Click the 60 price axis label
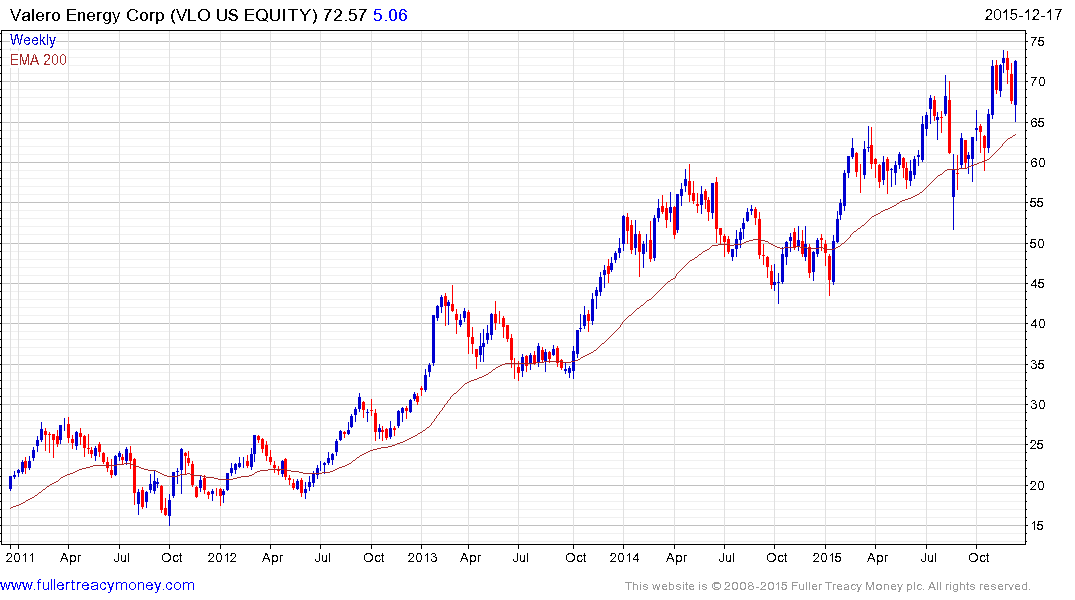This screenshot has width=1075, height=600. [x=1037, y=163]
